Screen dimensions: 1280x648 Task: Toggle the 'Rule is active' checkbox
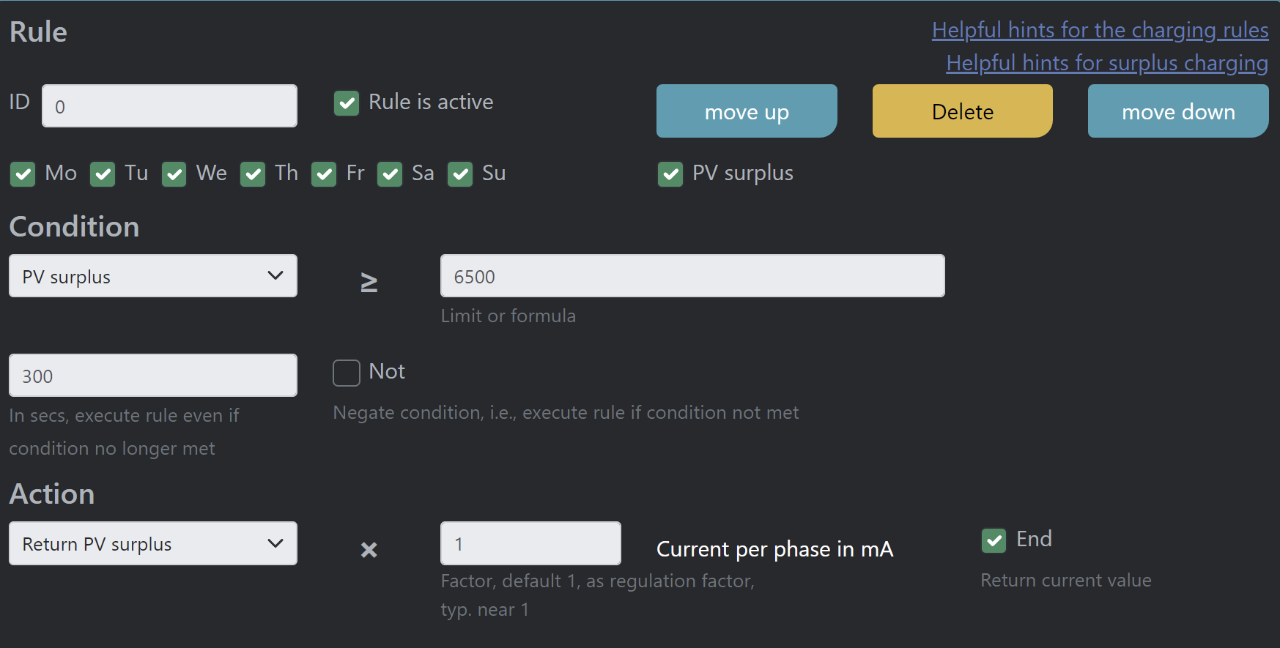click(346, 102)
